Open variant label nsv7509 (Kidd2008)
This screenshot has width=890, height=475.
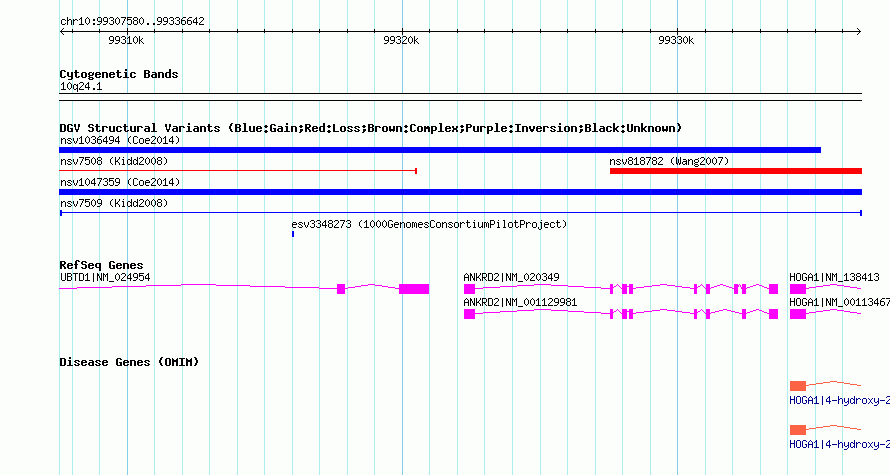114,203
